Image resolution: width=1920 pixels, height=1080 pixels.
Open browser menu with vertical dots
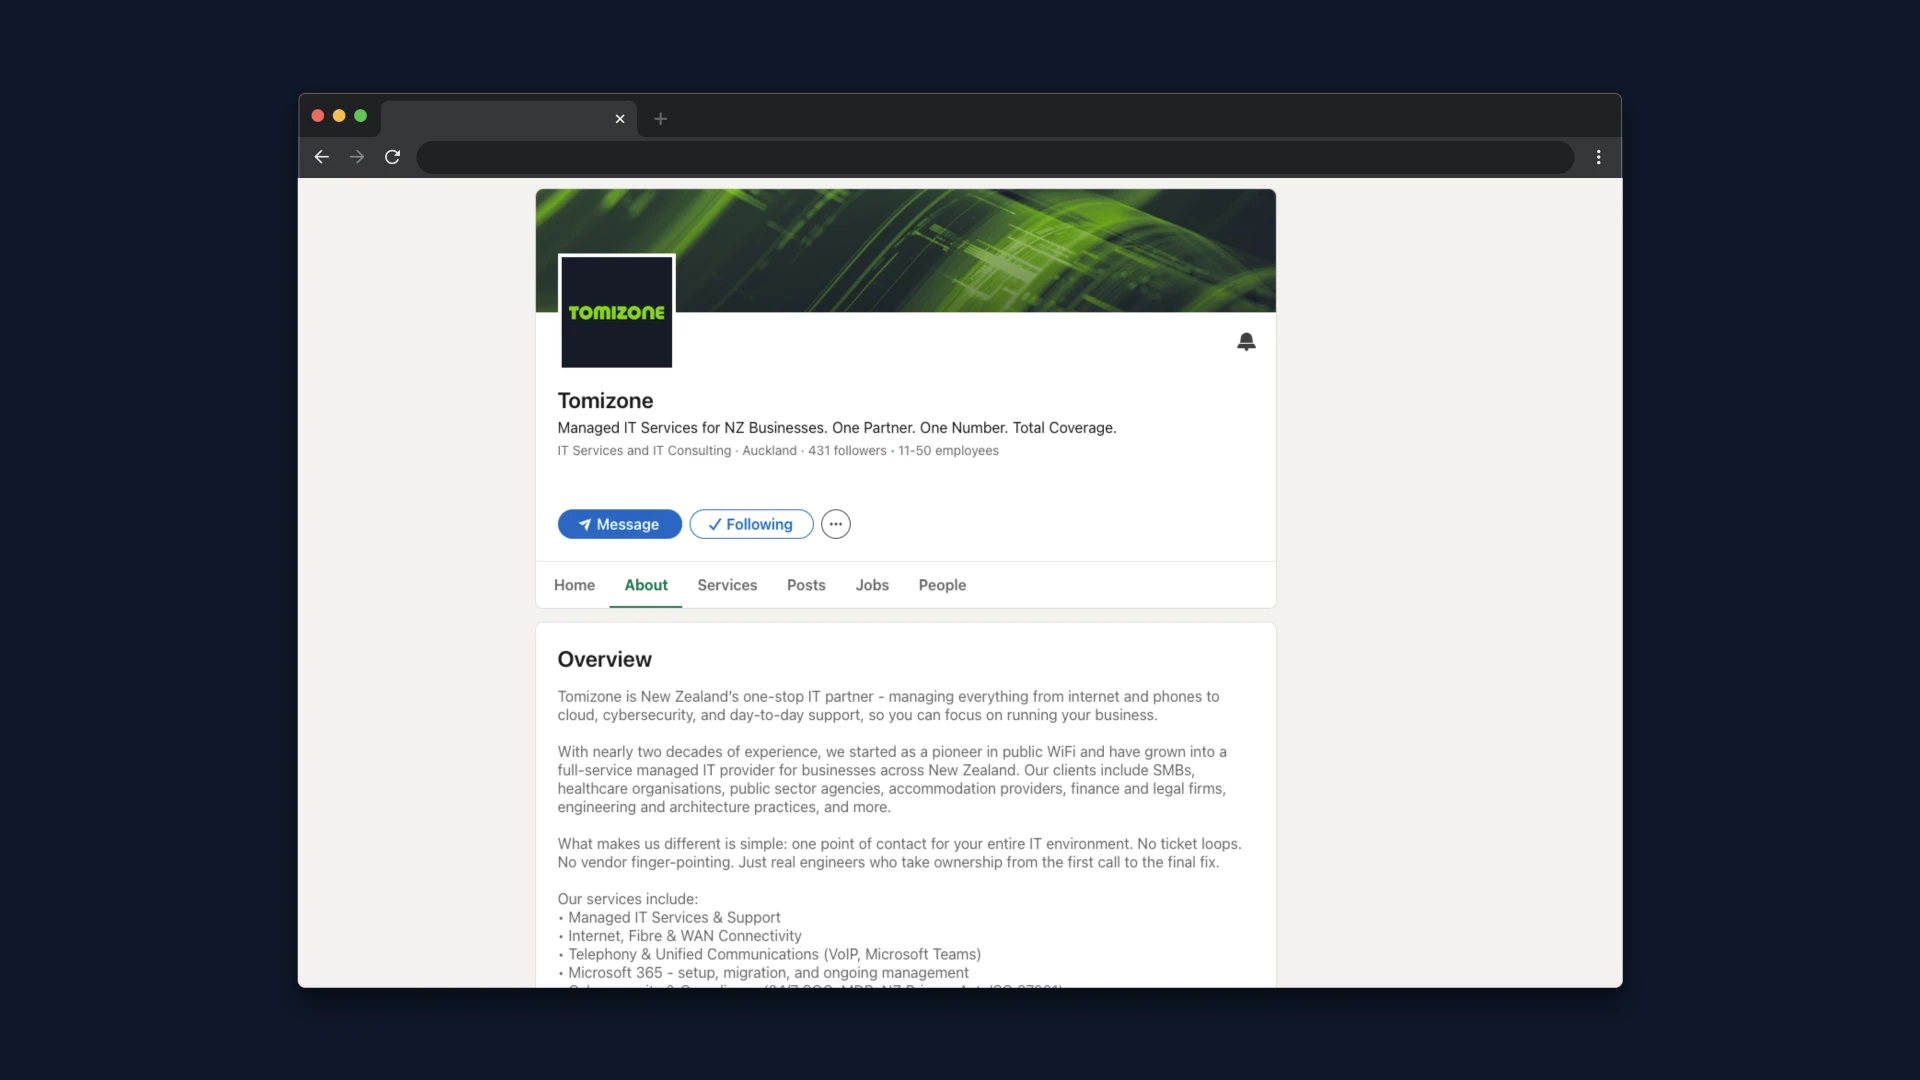point(1599,157)
